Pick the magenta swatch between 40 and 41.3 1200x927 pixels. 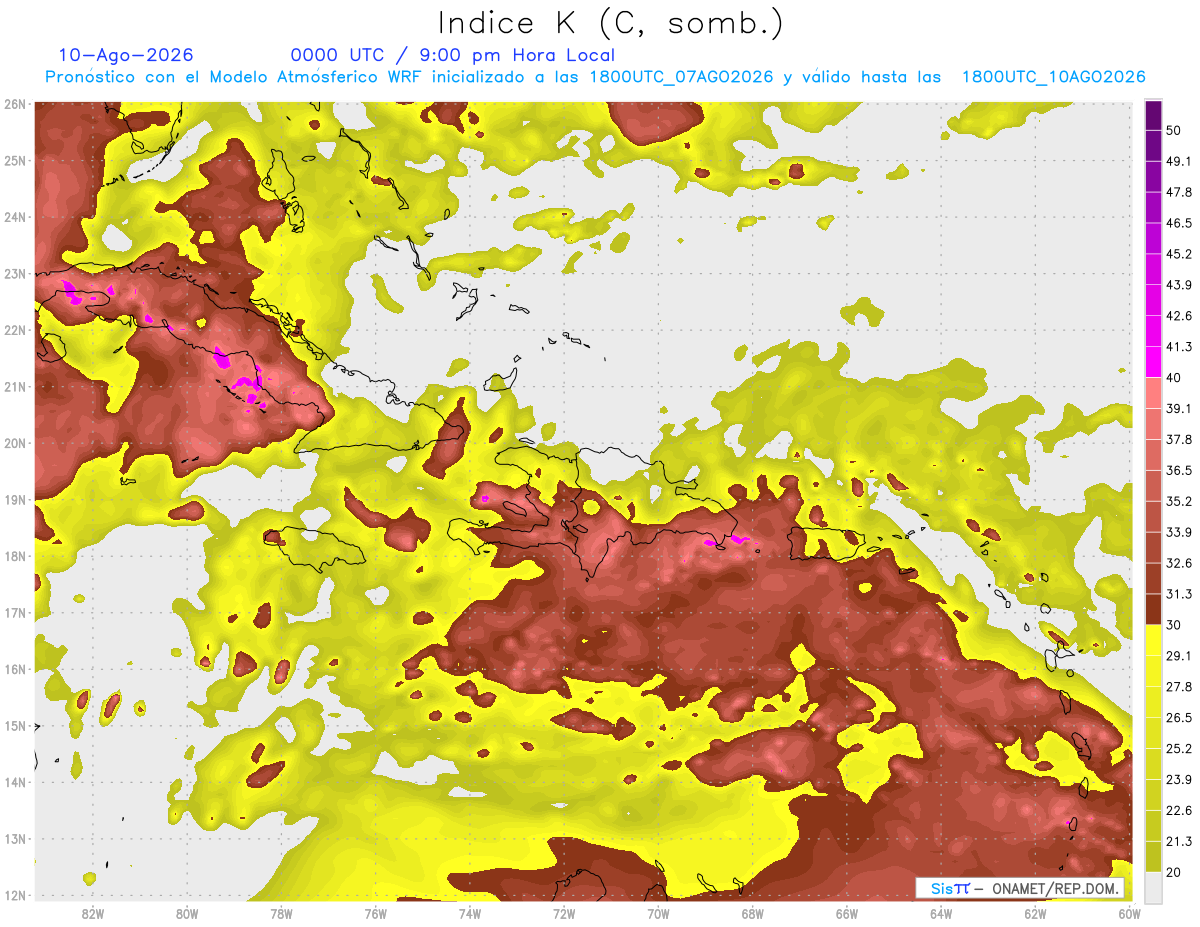[x=1153, y=362]
